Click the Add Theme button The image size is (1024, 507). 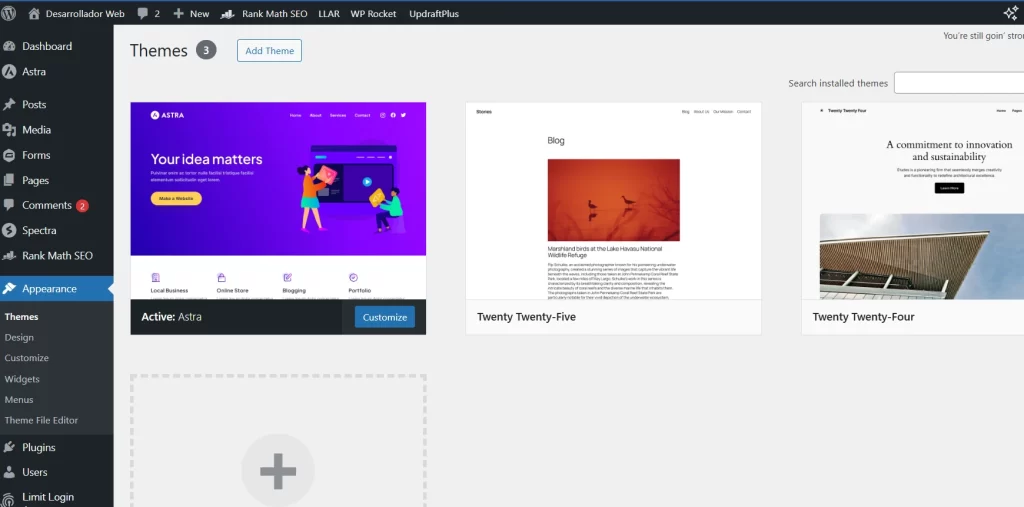click(269, 51)
